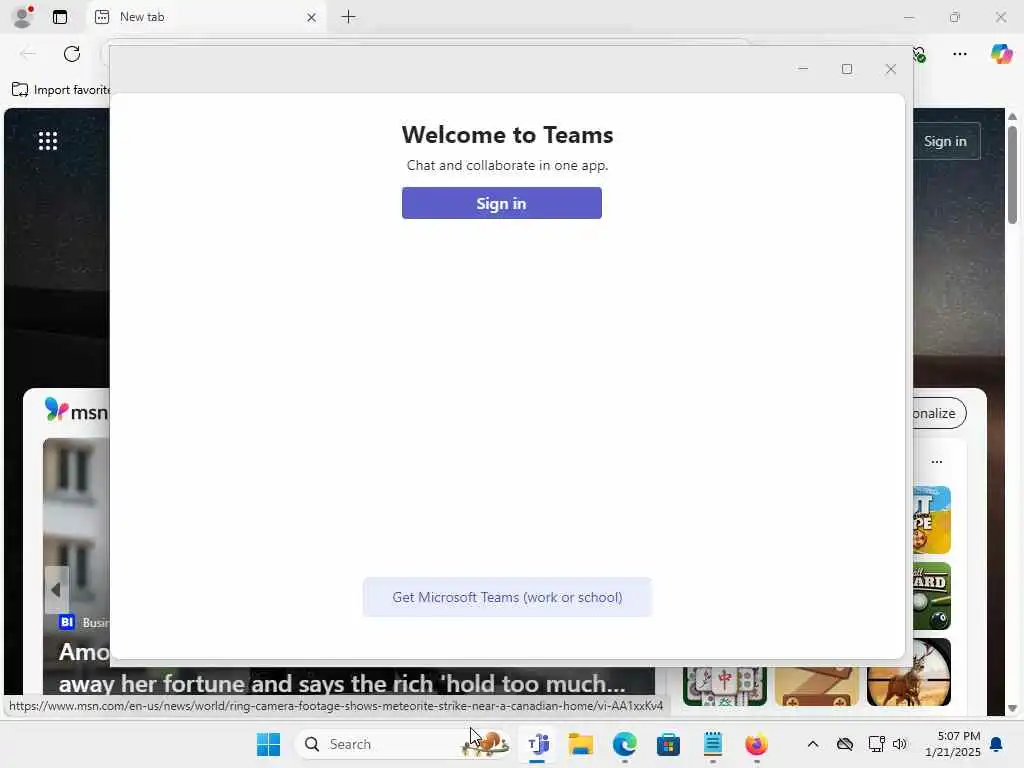Go to previous news slide arrow
The width and height of the screenshot is (1024, 768).
pos(56,590)
